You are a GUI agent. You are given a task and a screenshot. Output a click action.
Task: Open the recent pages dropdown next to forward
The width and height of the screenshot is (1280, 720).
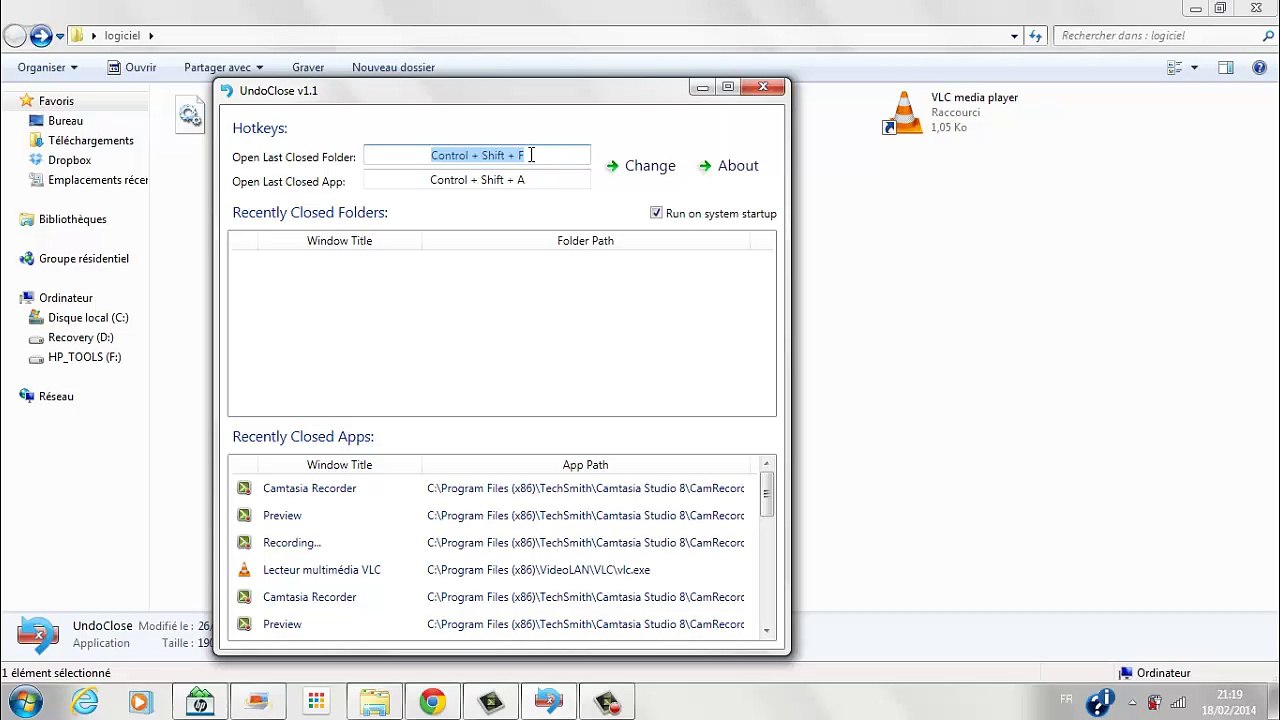(60, 36)
